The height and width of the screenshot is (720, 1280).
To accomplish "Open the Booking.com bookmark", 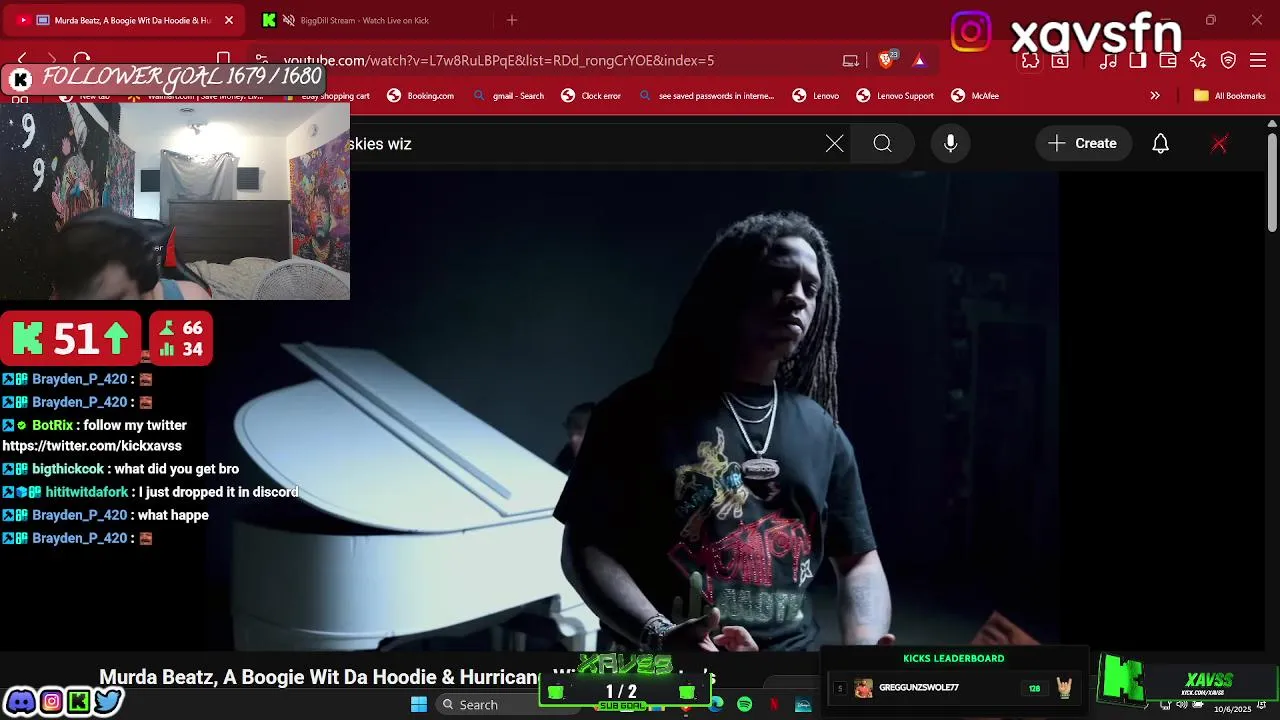I will (421, 96).
